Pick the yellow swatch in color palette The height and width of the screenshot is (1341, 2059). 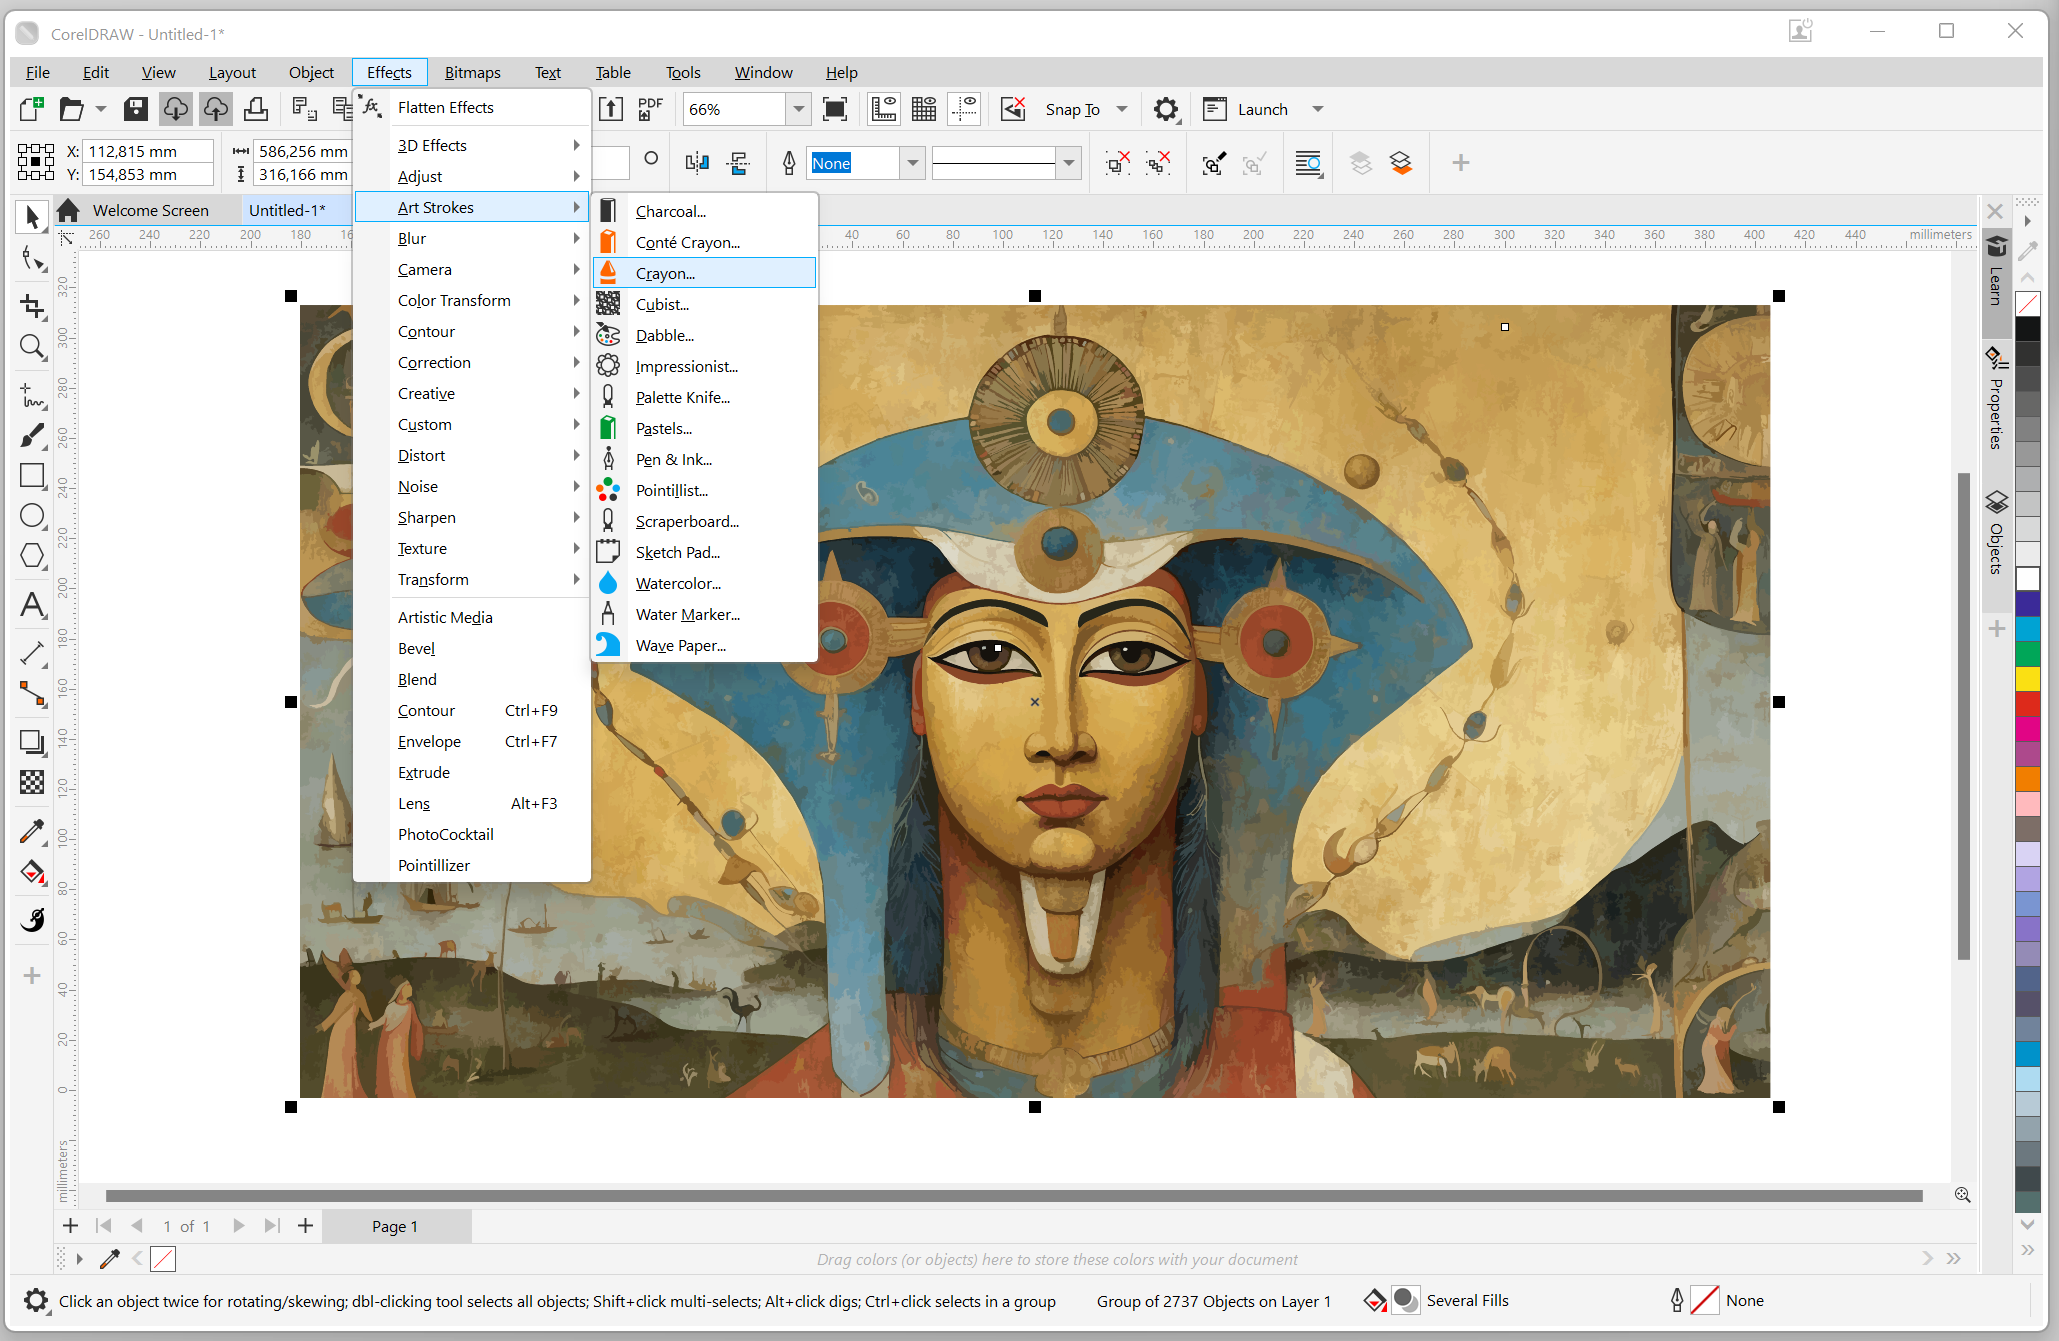2027,679
